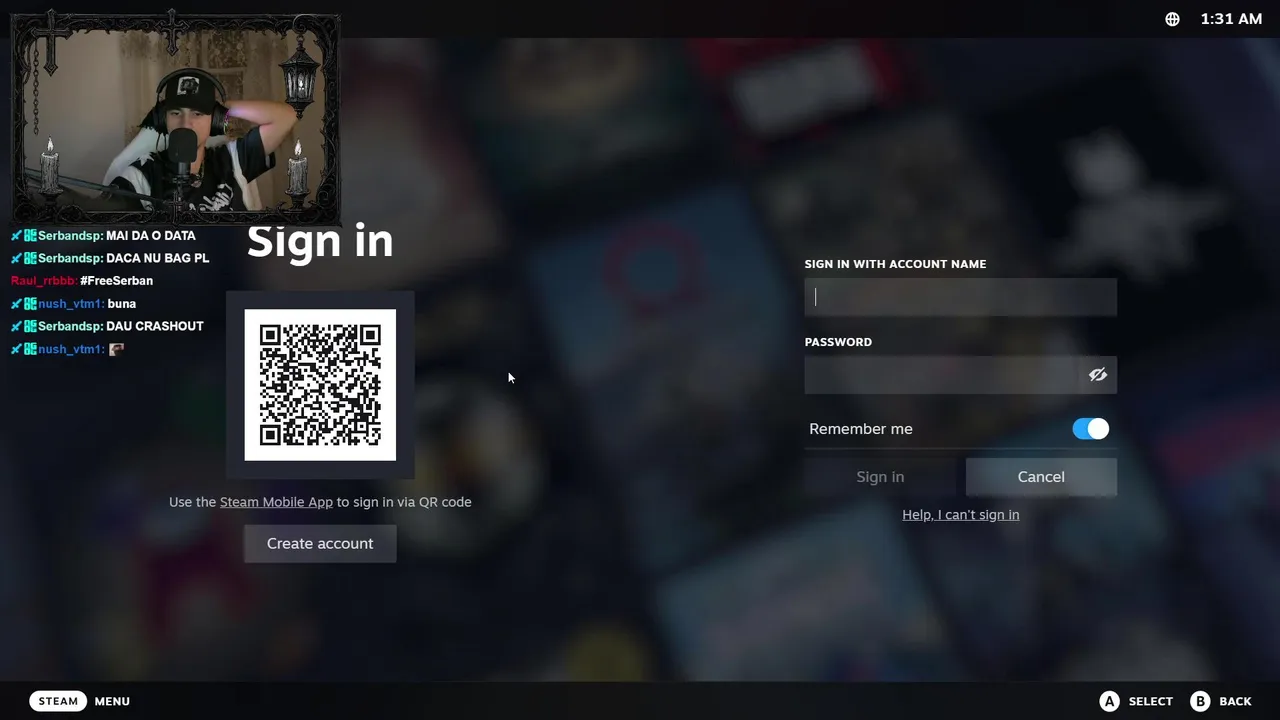
Task: Click the streamer webcam overlay
Action: pyautogui.click(x=175, y=117)
